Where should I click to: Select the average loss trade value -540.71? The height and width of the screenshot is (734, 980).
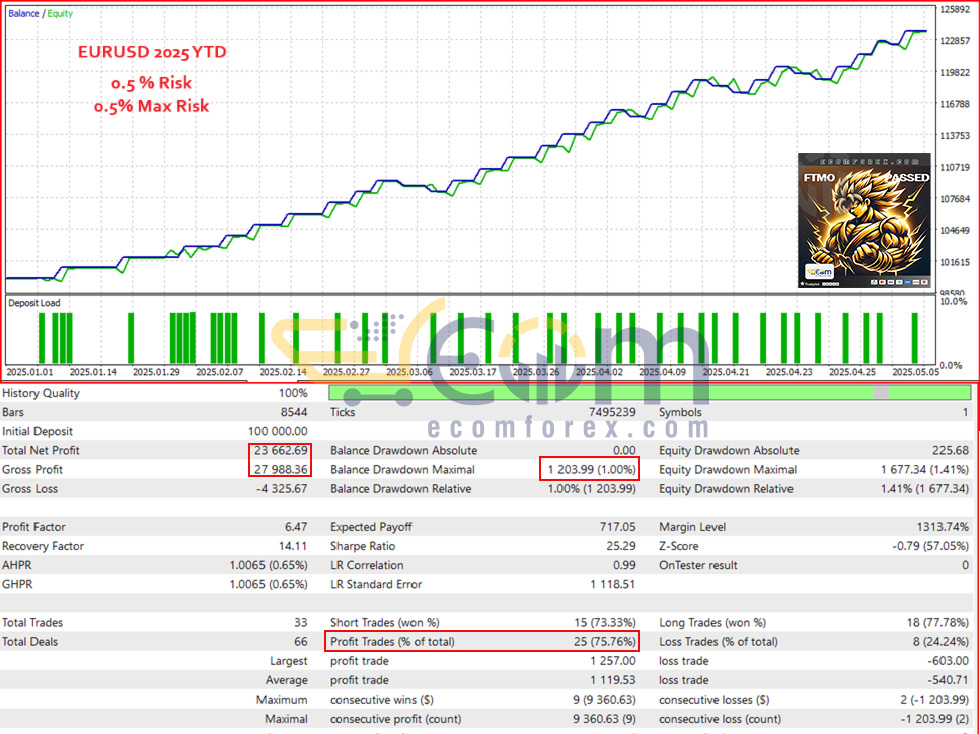click(x=949, y=680)
